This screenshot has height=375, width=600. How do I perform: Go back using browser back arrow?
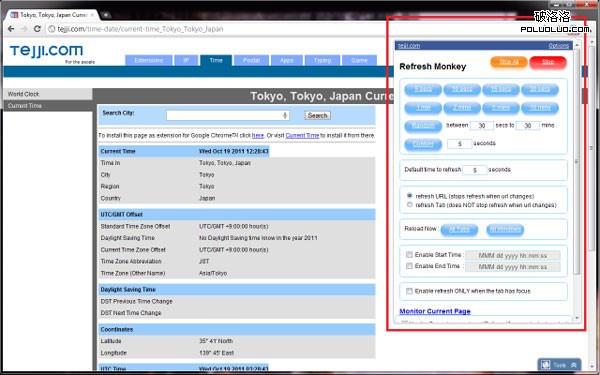point(11,29)
